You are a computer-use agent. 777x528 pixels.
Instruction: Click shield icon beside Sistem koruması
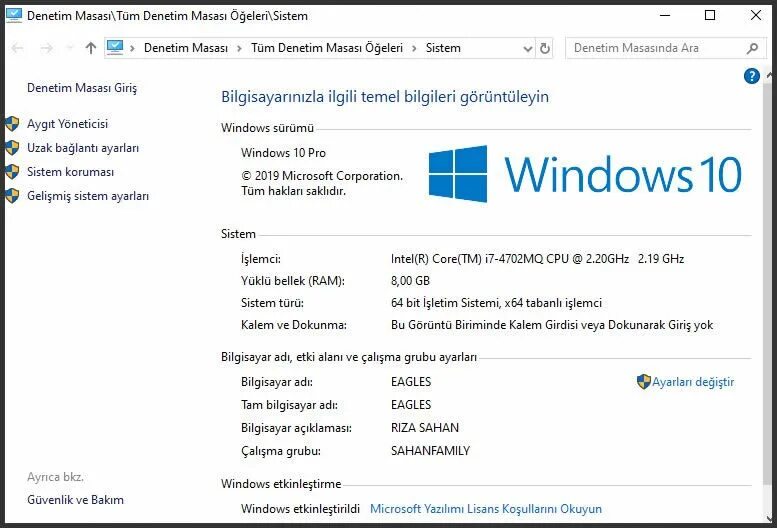pos(12,172)
